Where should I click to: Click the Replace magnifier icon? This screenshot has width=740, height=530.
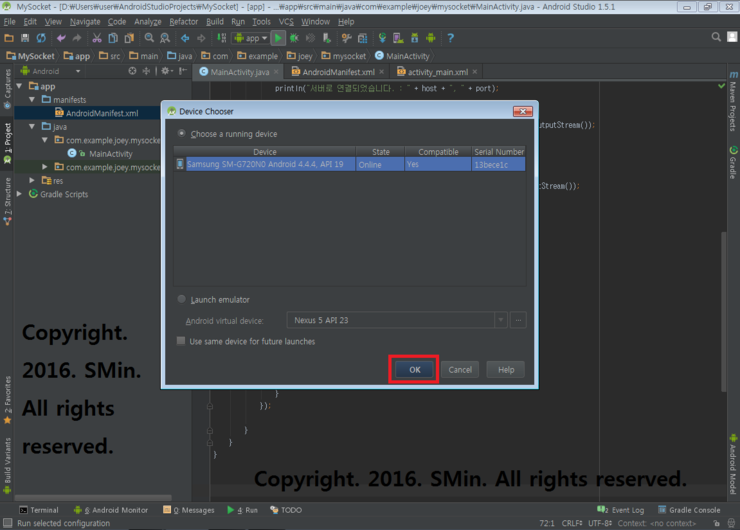pos(165,38)
